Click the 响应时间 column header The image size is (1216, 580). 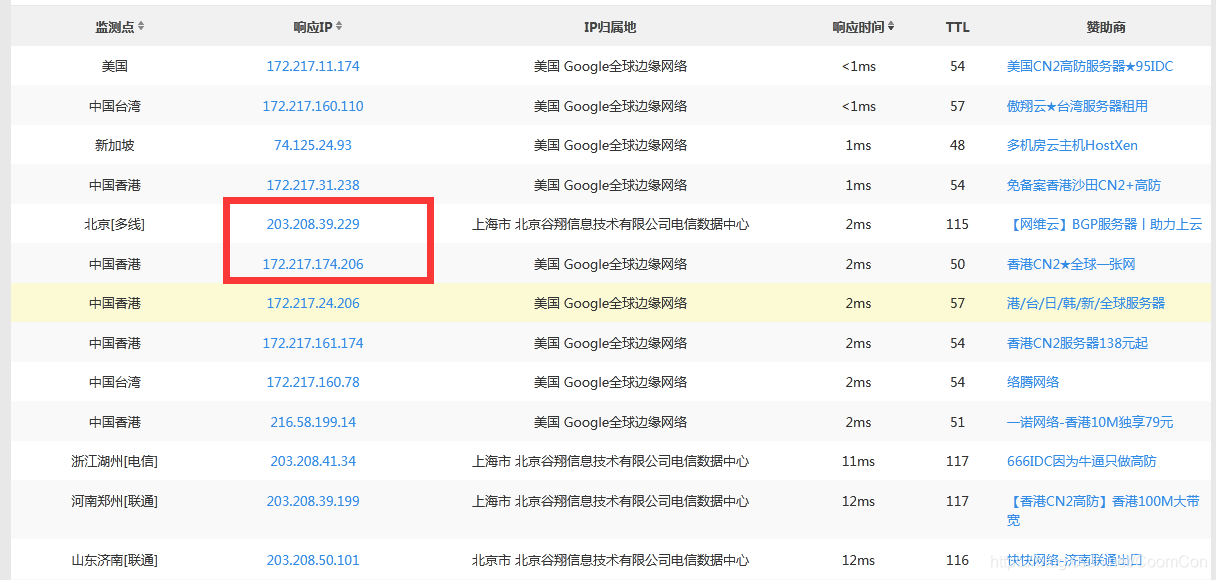[858, 27]
